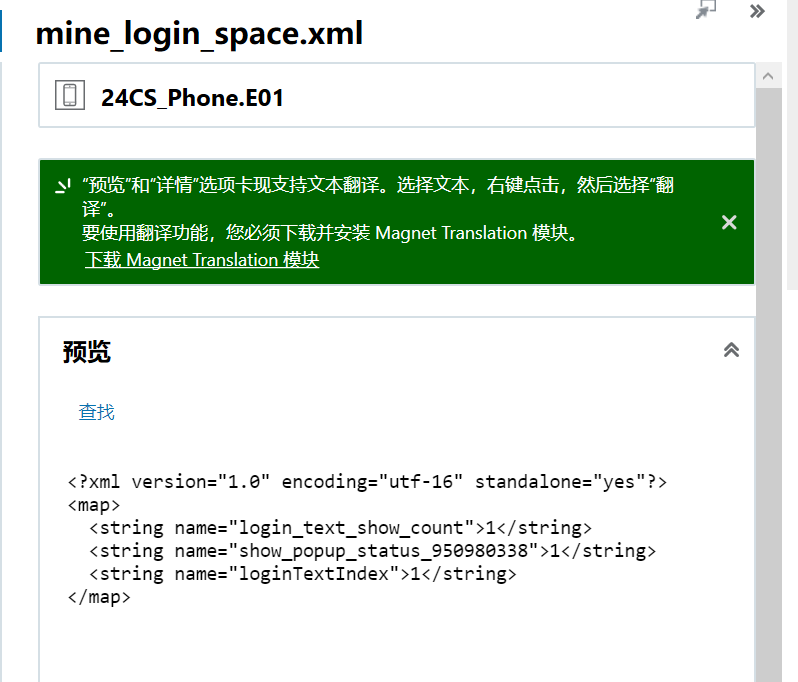The width and height of the screenshot is (798, 682).
Task: Click the show_popup_status_950980338 string line
Action: coord(373,551)
